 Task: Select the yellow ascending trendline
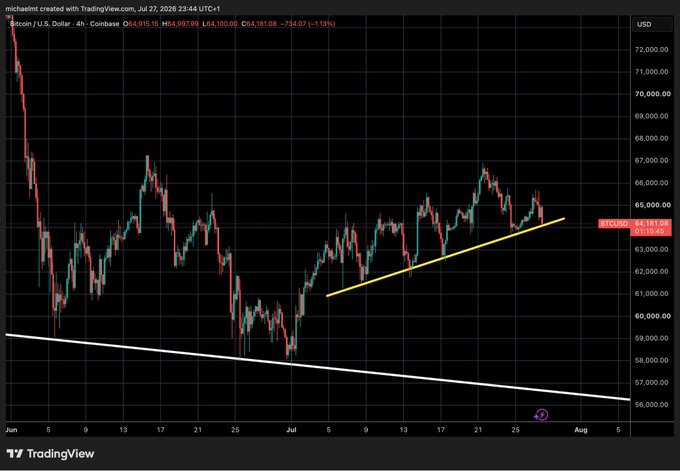pyautogui.click(x=445, y=257)
